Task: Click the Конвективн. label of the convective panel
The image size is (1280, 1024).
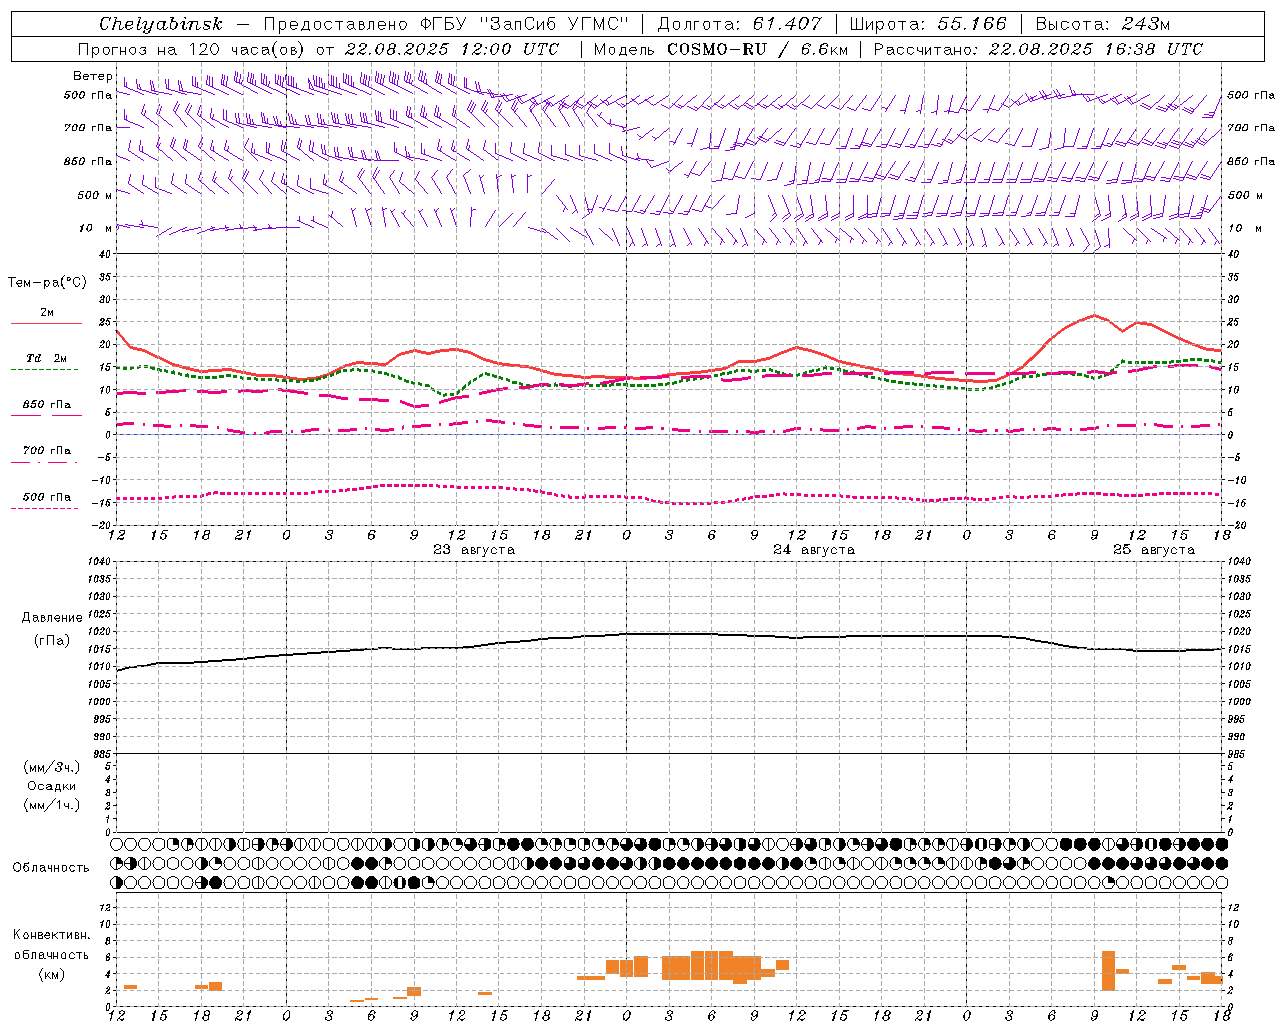Action: (51, 935)
